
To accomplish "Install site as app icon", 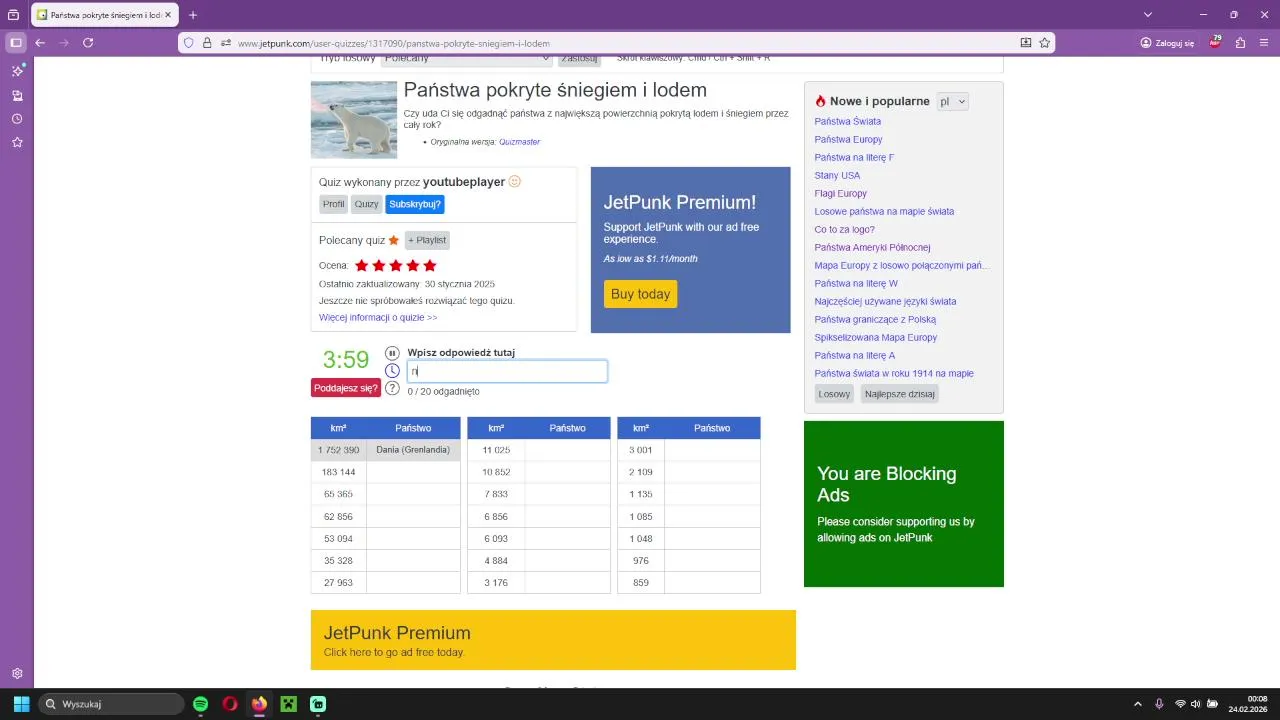I will pyautogui.click(x=1025, y=43).
